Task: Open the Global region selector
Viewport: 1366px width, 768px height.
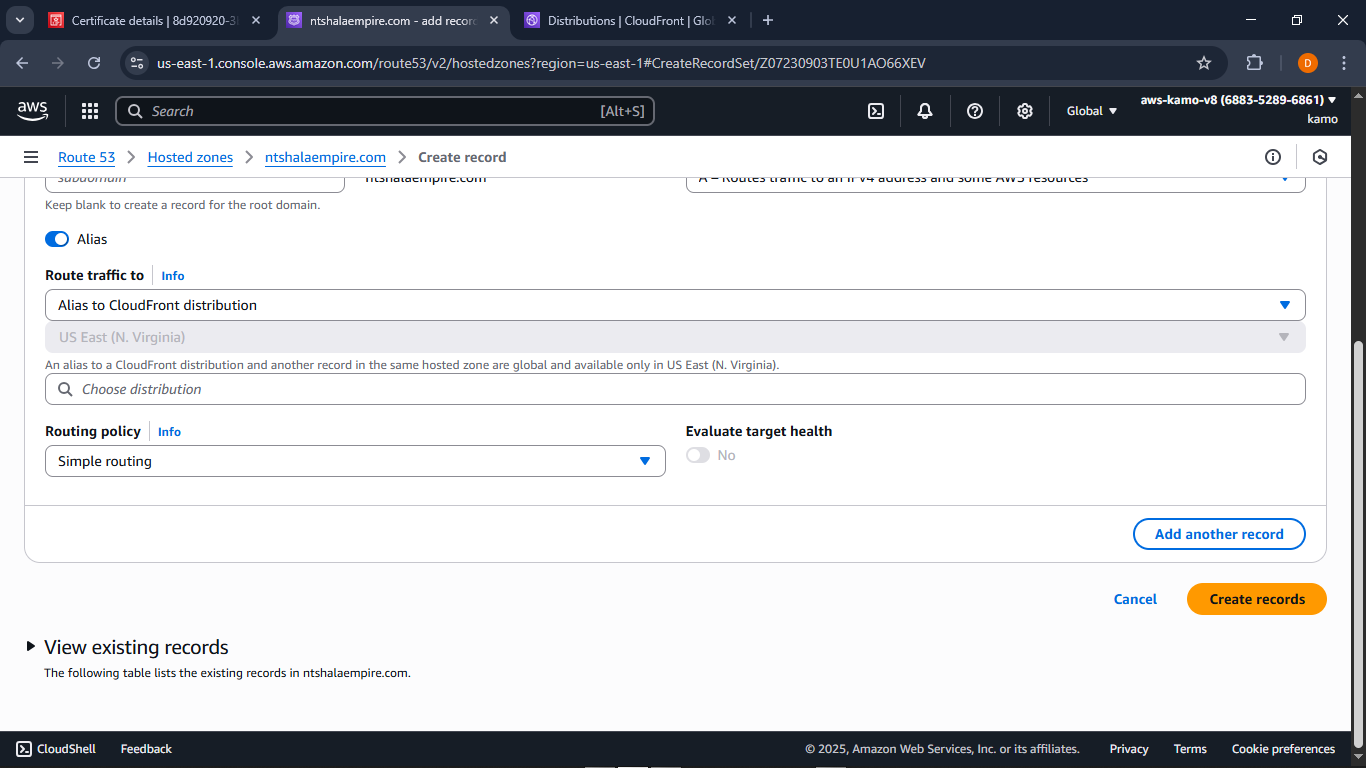Action: 1090,111
